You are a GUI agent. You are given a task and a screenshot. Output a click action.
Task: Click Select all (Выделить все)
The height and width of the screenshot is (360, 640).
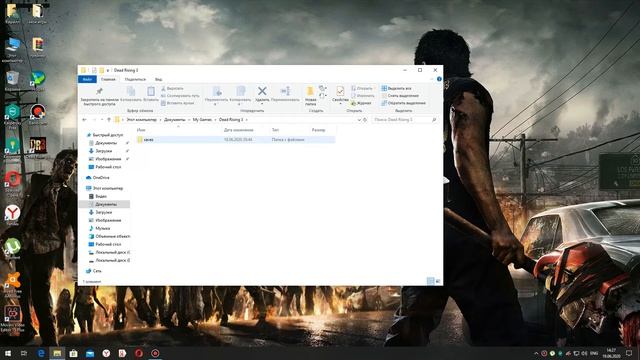(x=396, y=89)
